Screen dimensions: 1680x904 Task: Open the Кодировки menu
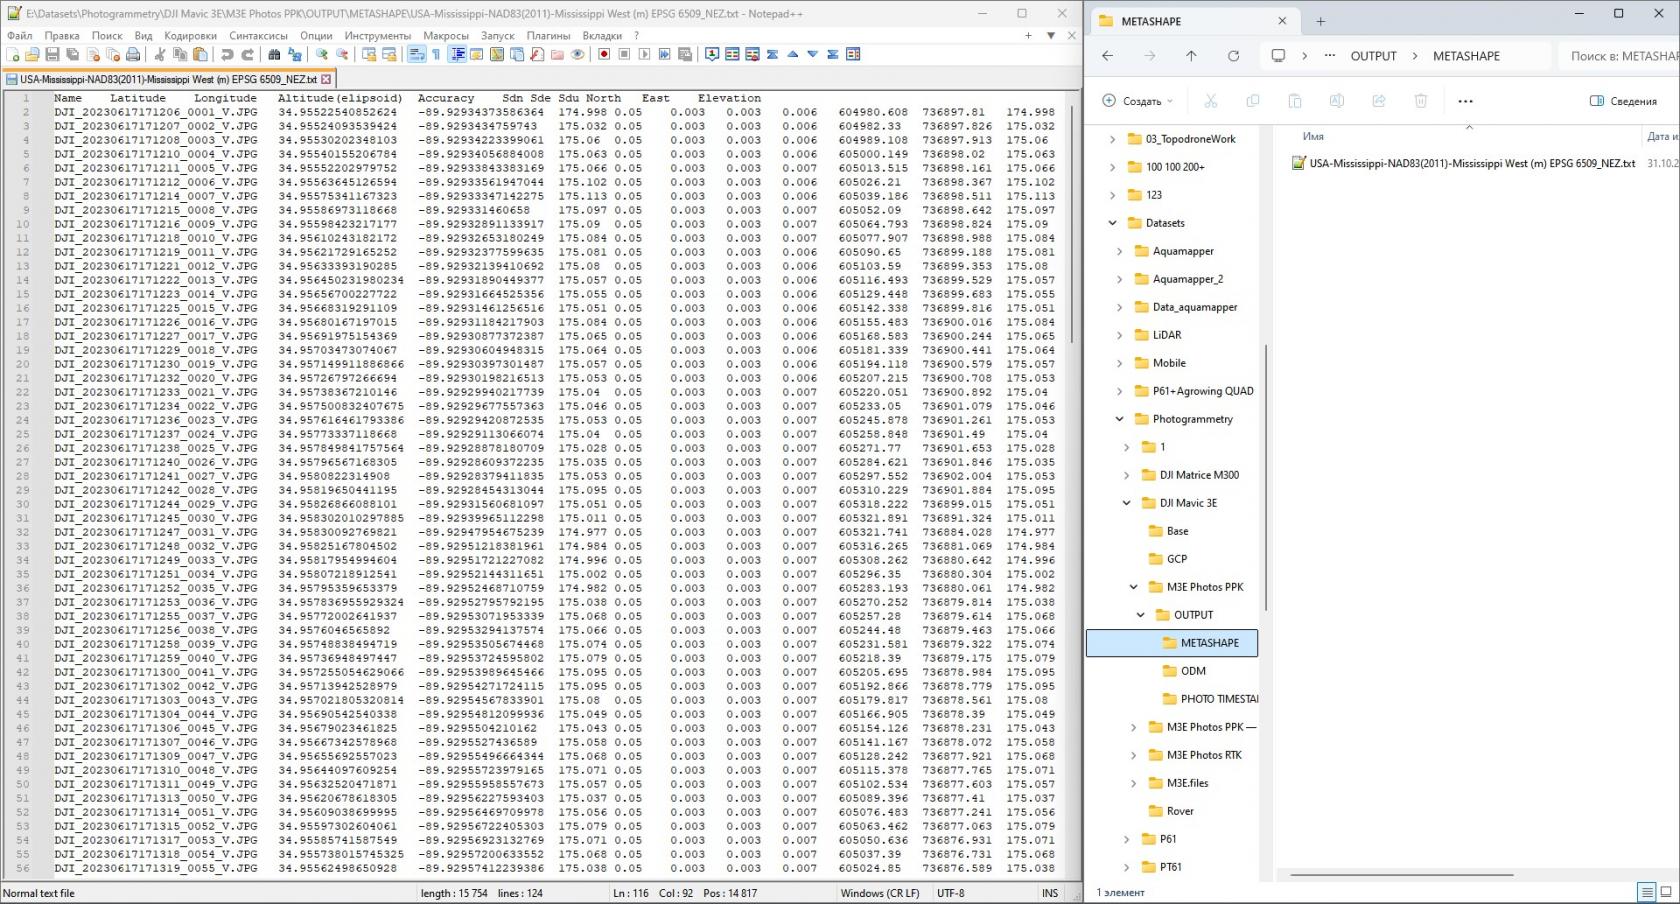[x=190, y=35]
